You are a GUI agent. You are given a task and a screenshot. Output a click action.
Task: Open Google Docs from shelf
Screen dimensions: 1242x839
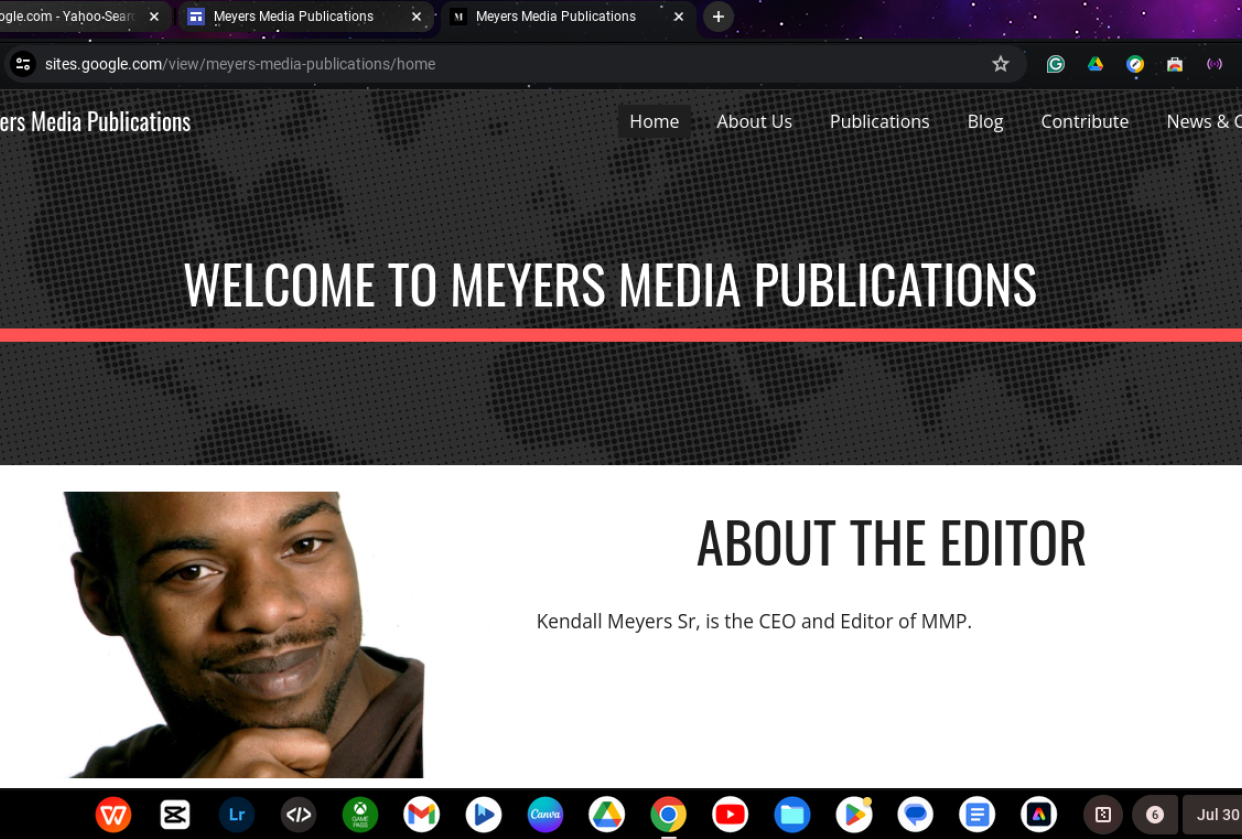(x=977, y=815)
